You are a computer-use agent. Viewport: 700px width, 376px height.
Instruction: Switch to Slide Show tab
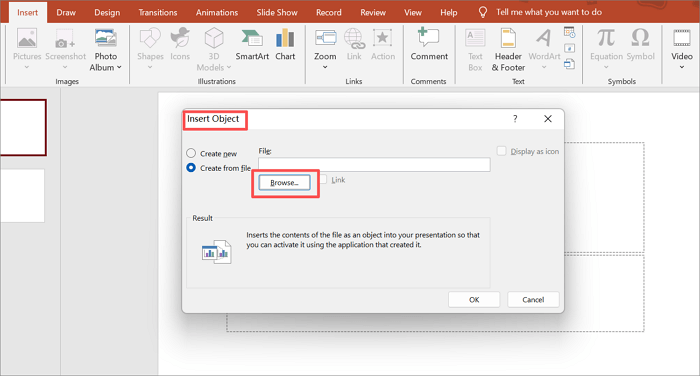277,13
